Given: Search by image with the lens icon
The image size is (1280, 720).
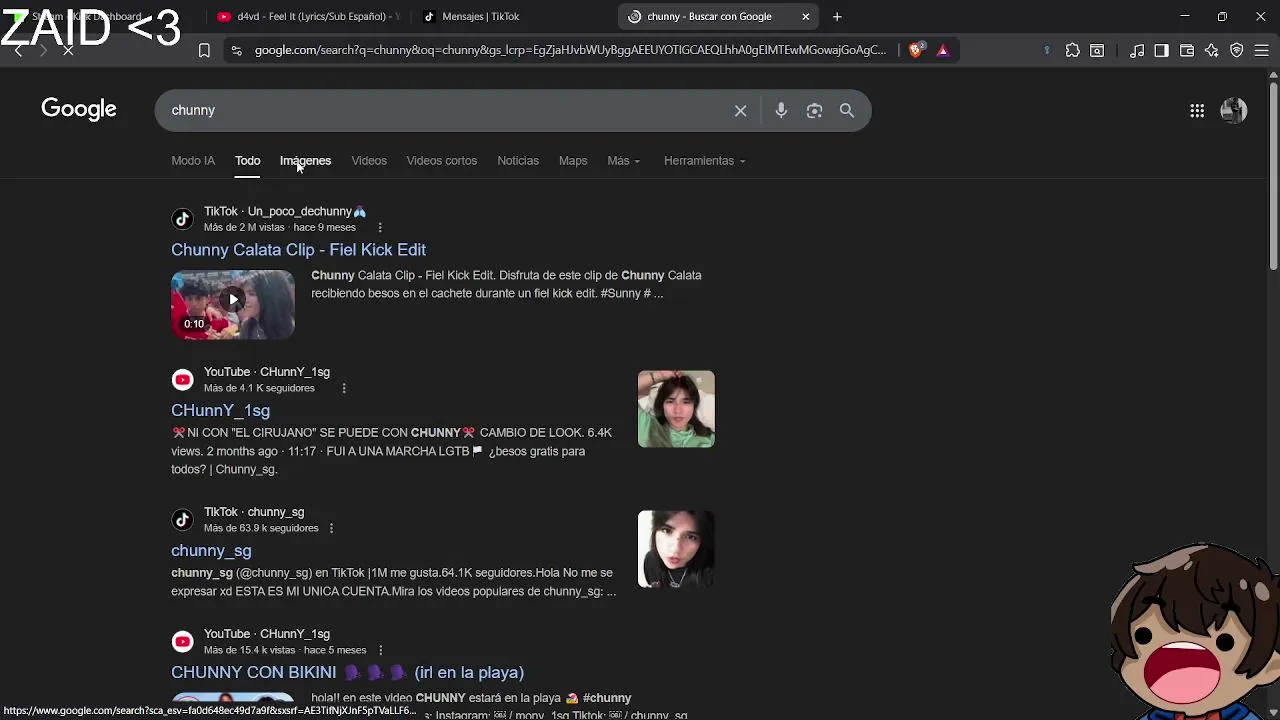Looking at the screenshot, I should [x=814, y=111].
